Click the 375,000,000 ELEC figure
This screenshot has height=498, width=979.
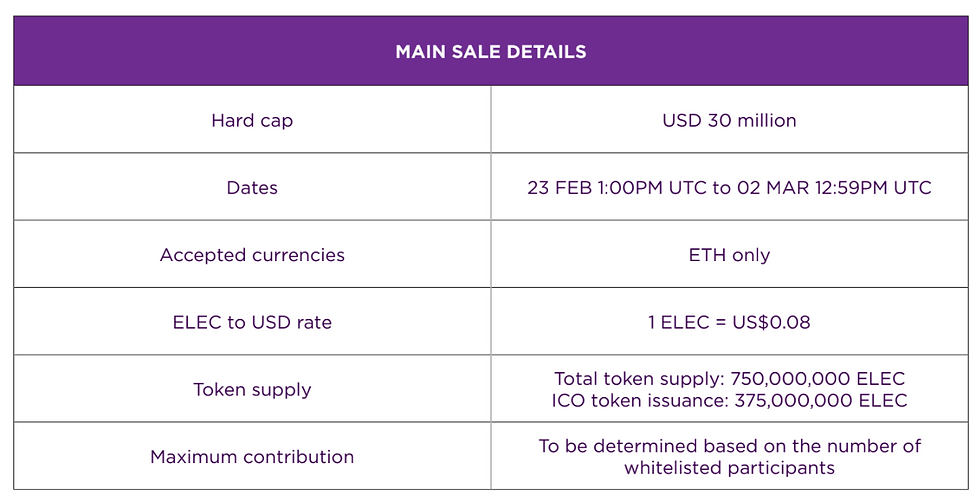820,400
